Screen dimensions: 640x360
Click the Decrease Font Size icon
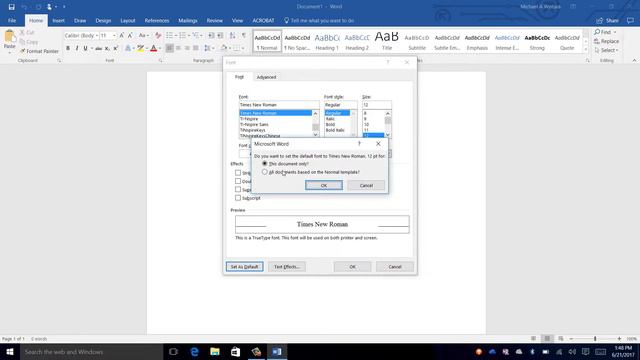point(130,36)
